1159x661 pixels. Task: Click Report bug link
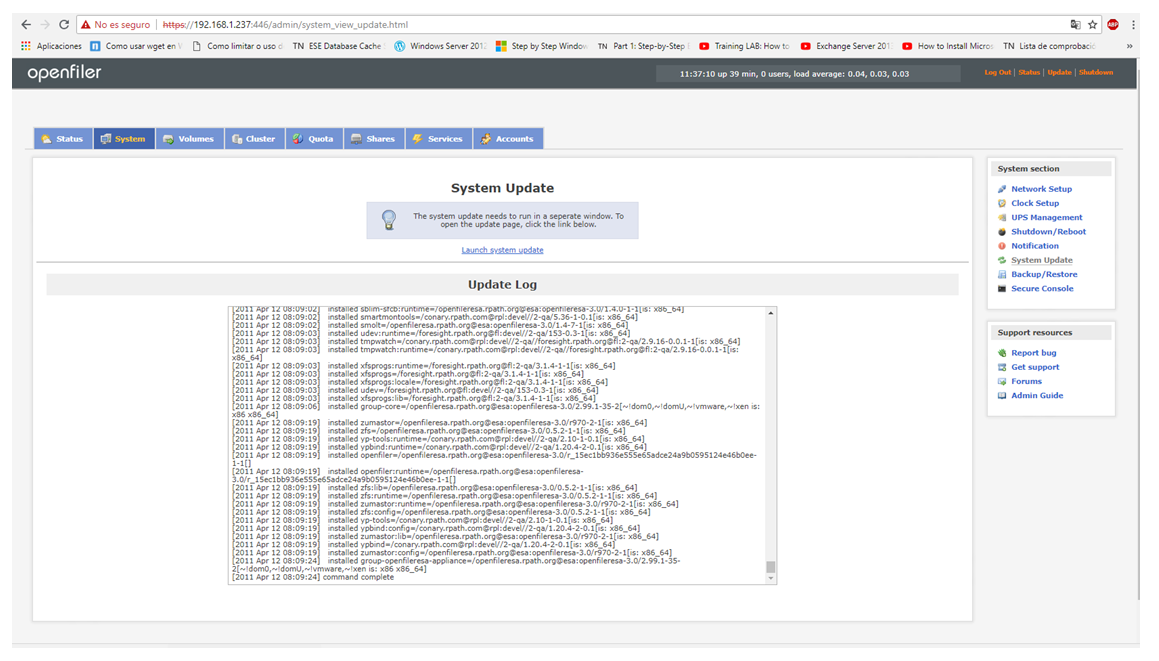[1033, 353]
